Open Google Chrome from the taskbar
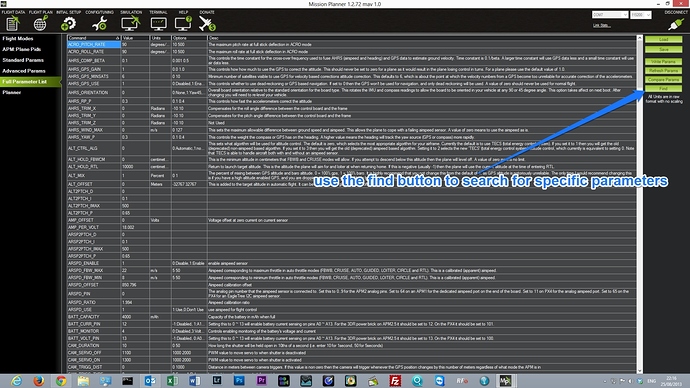Image resolution: width=690 pixels, height=388 pixels. click(61, 381)
